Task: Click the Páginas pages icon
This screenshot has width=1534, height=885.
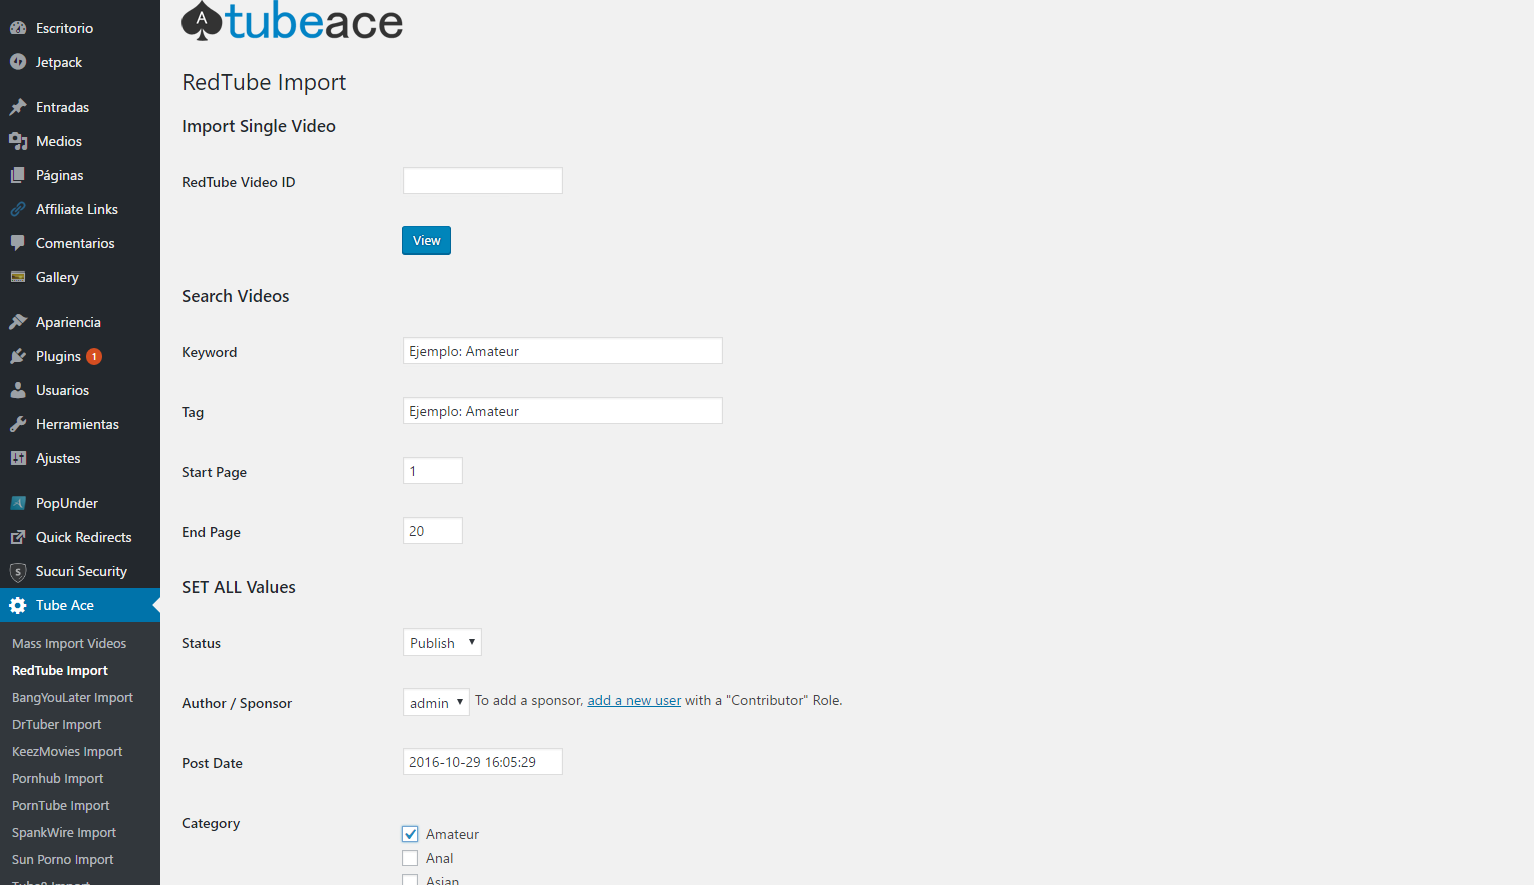Action: 18,175
